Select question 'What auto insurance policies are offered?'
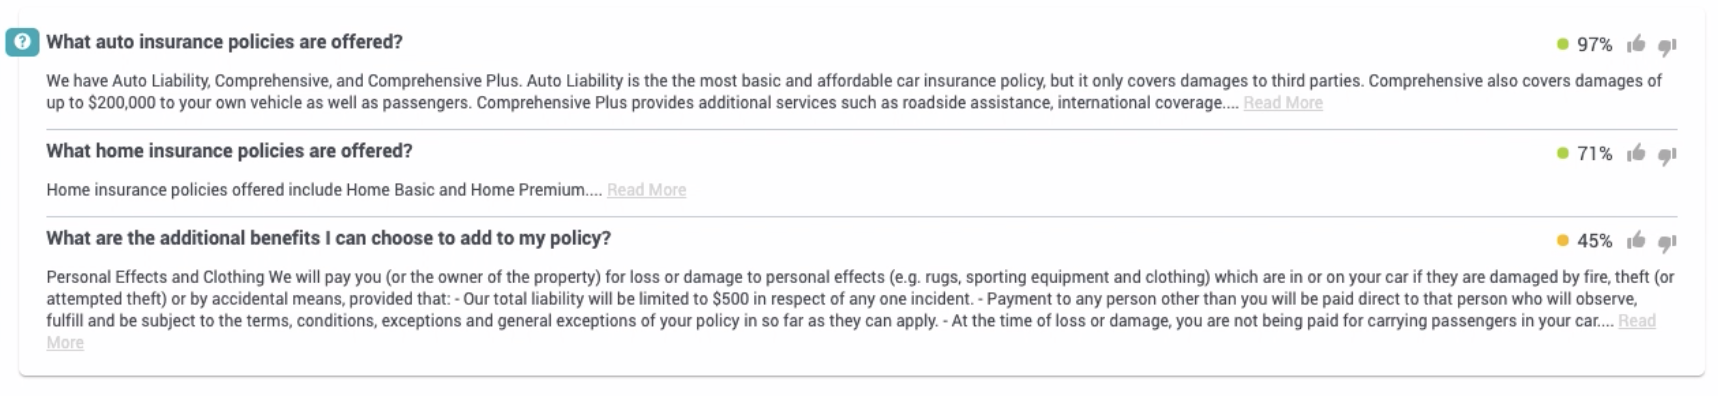The height and width of the screenshot is (396, 1718). 224,42
